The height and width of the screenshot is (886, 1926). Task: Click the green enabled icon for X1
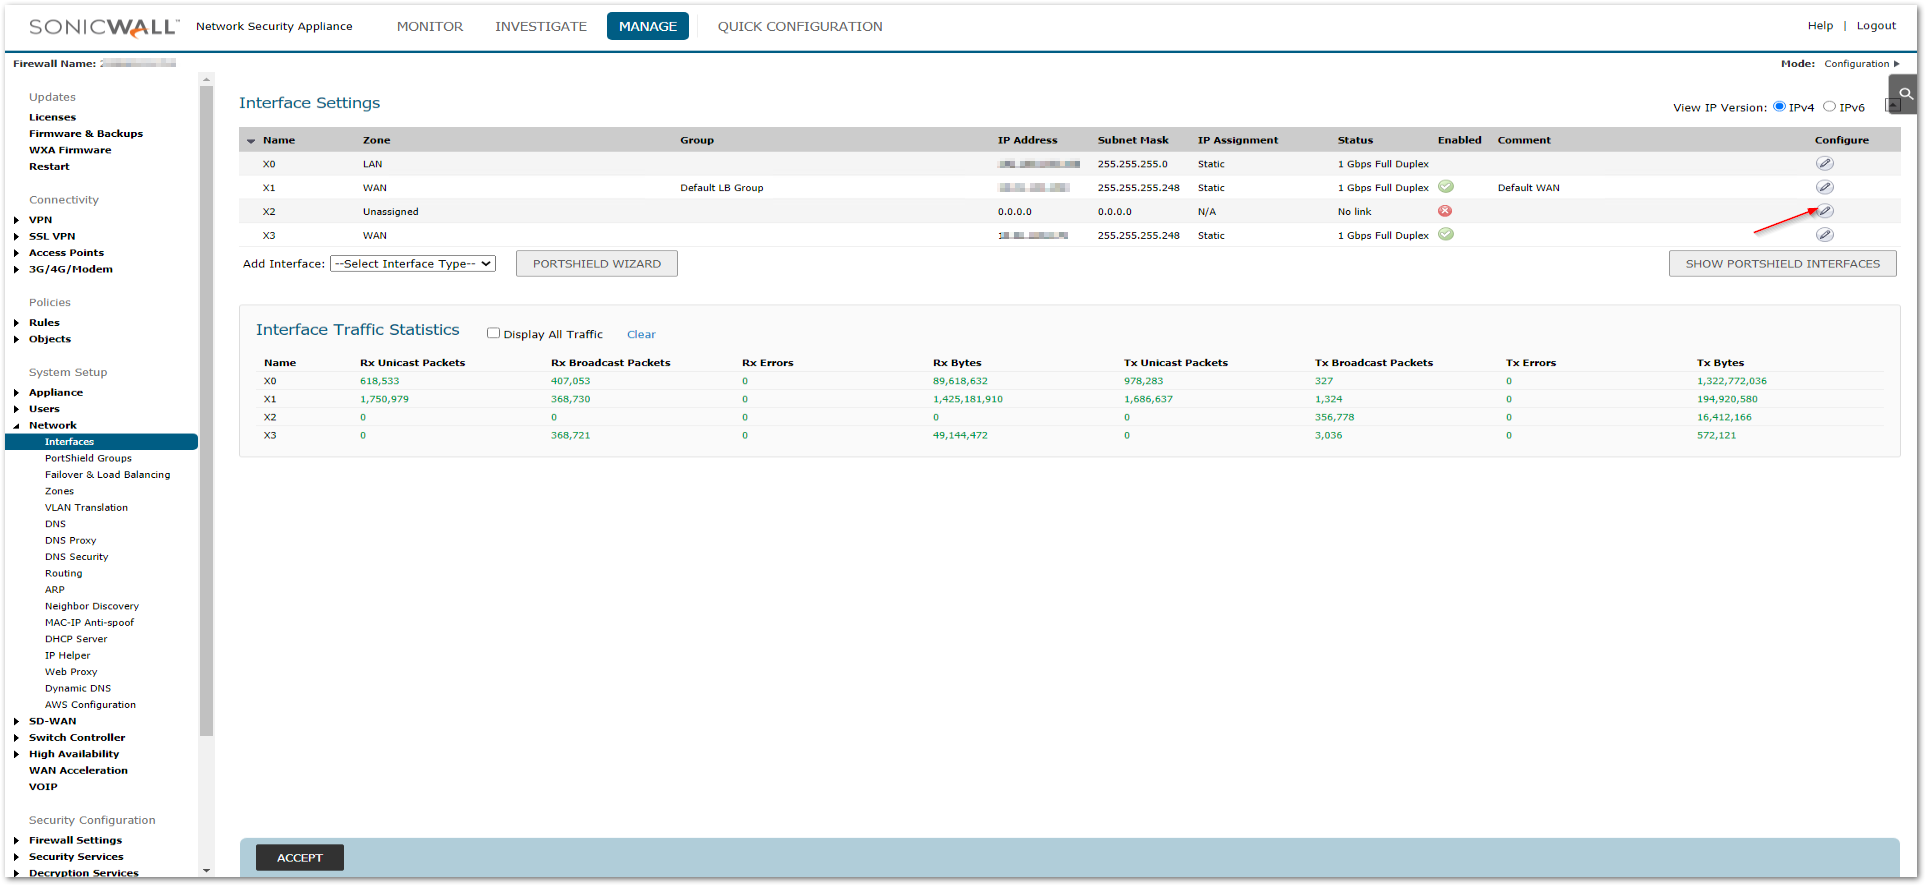pos(1445,187)
